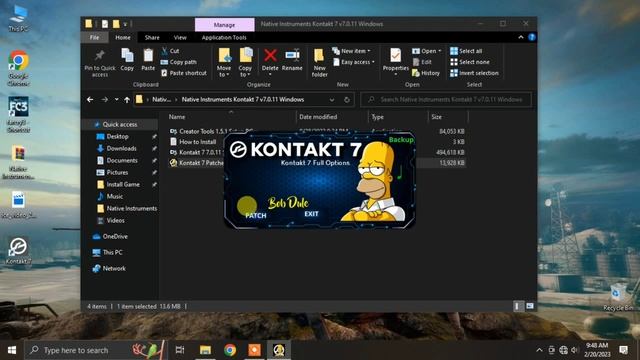This screenshot has height=360, width=640.
Task: Switch to Large icons view in the status bar
Action: point(529,306)
